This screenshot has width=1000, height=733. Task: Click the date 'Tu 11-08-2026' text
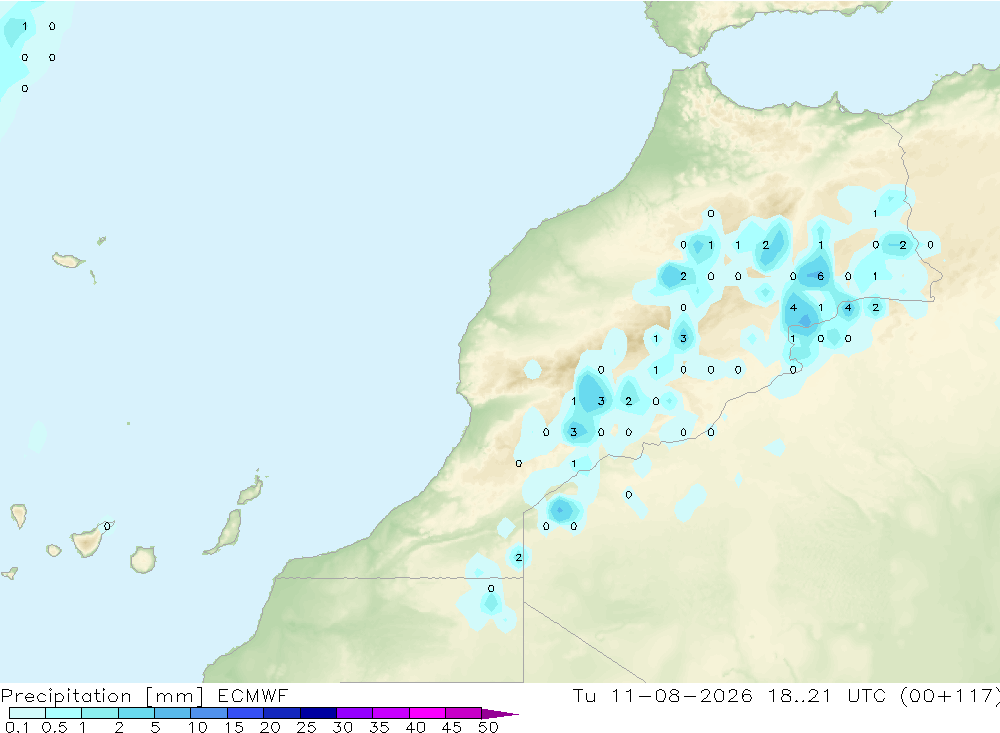663,695
